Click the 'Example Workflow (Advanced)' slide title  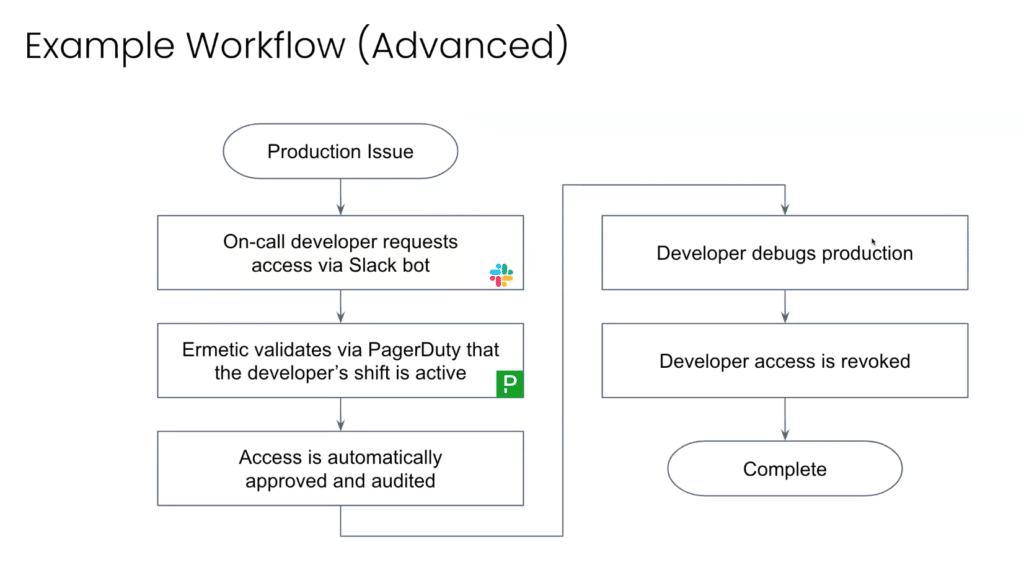[x=296, y=45]
